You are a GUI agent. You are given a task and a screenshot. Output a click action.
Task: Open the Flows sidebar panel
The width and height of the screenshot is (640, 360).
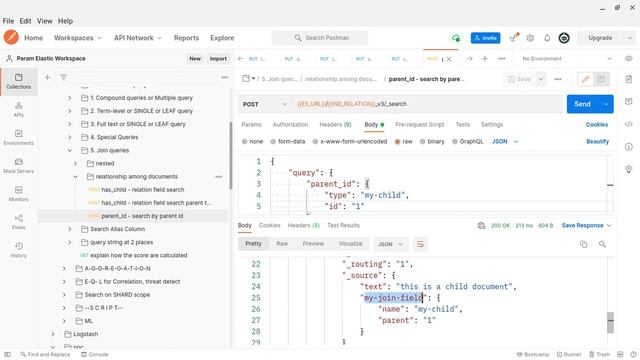[x=18, y=222]
